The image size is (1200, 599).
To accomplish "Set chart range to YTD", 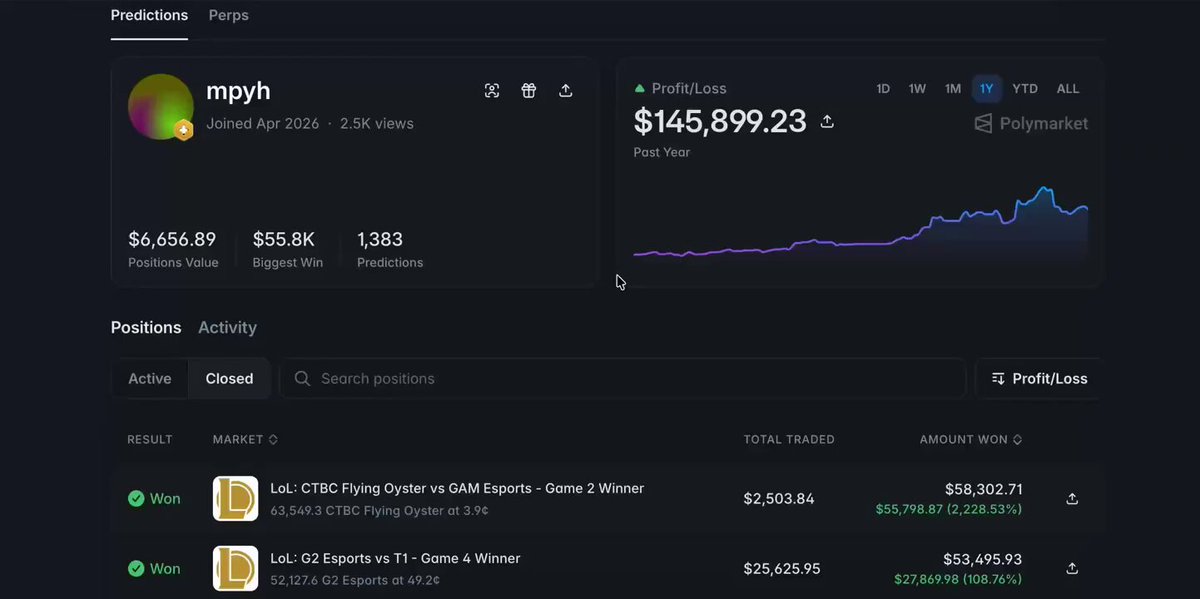I will tap(1025, 89).
